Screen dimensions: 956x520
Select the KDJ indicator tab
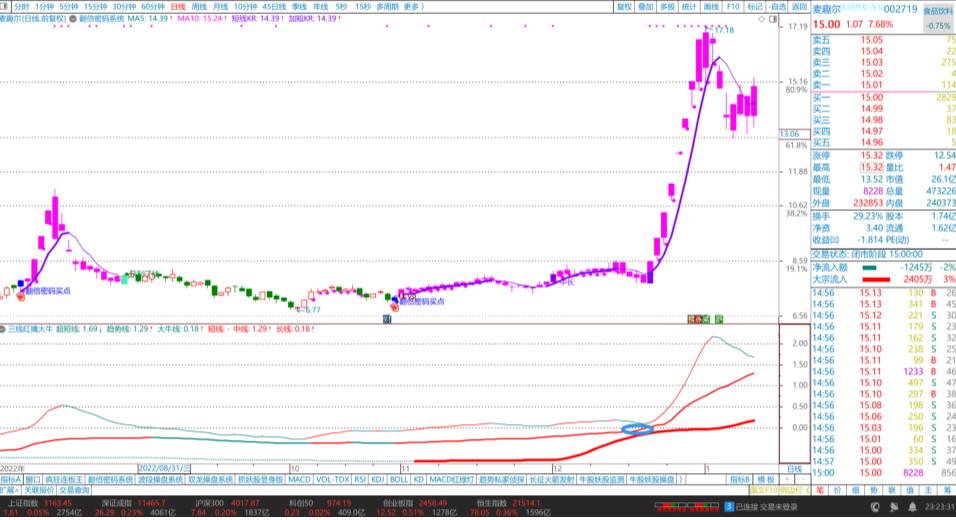pyautogui.click(x=377, y=480)
